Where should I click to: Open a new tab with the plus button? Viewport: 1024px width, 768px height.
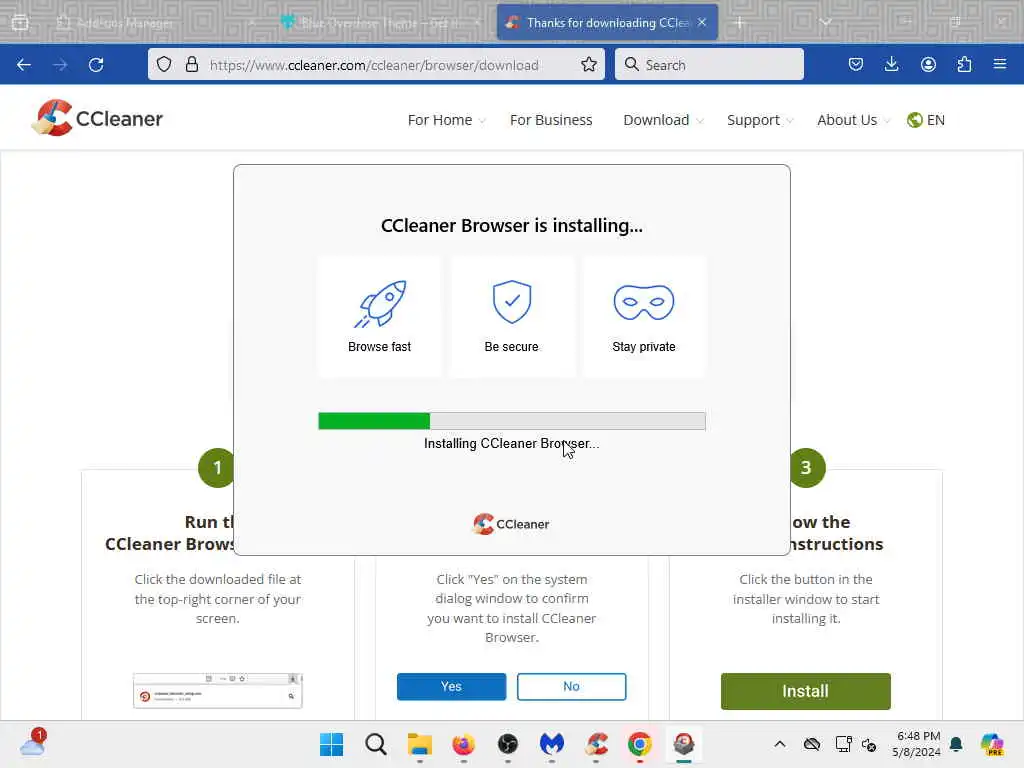(739, 23)
